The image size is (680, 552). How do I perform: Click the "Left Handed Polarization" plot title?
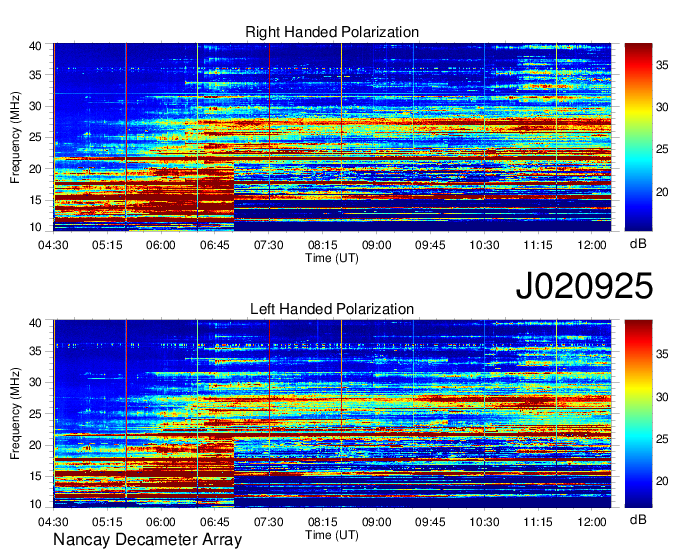(332, 309)
